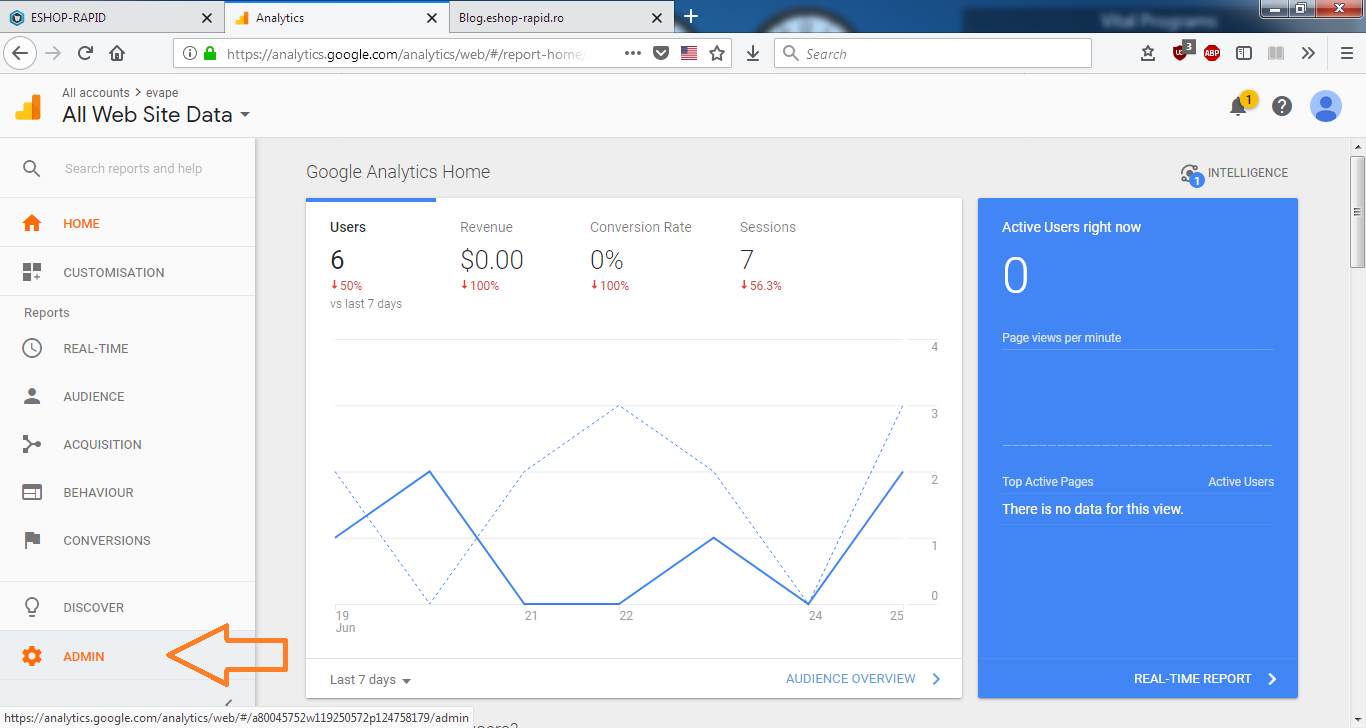Click the Acquisition branching icon
Image resolution: width=1366 pixels, height=728 pixels.
tap(32, 444)
